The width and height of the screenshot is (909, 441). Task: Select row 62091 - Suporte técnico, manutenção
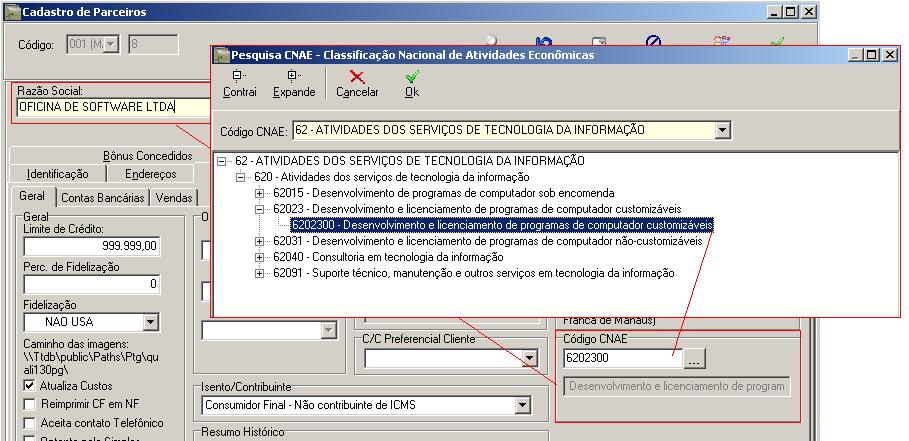pos(474,274)
